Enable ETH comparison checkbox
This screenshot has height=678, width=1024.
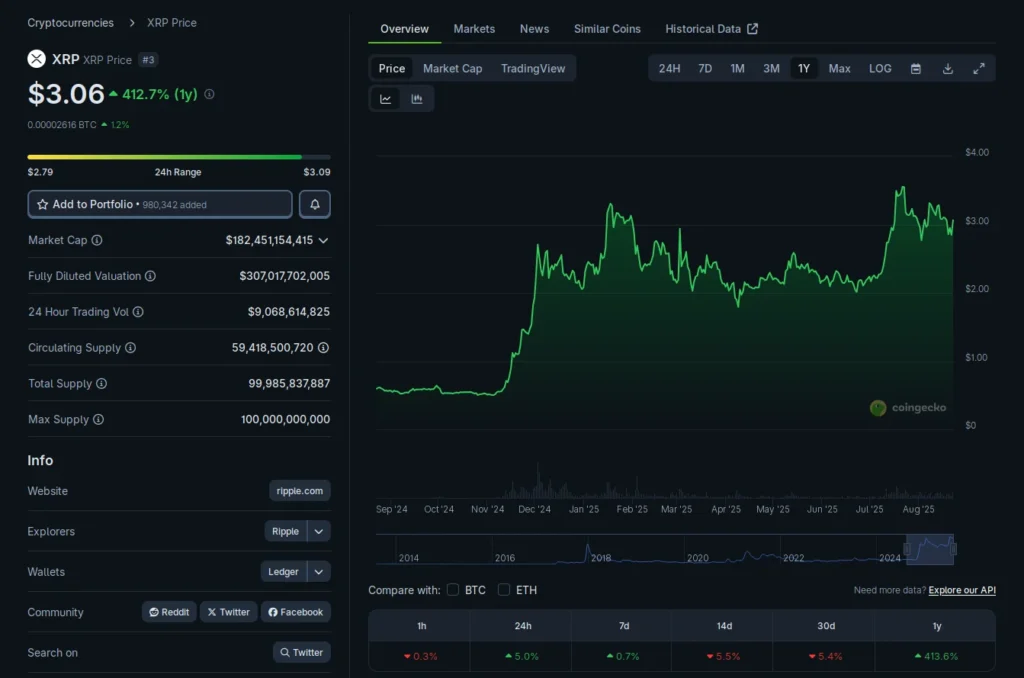504,590
